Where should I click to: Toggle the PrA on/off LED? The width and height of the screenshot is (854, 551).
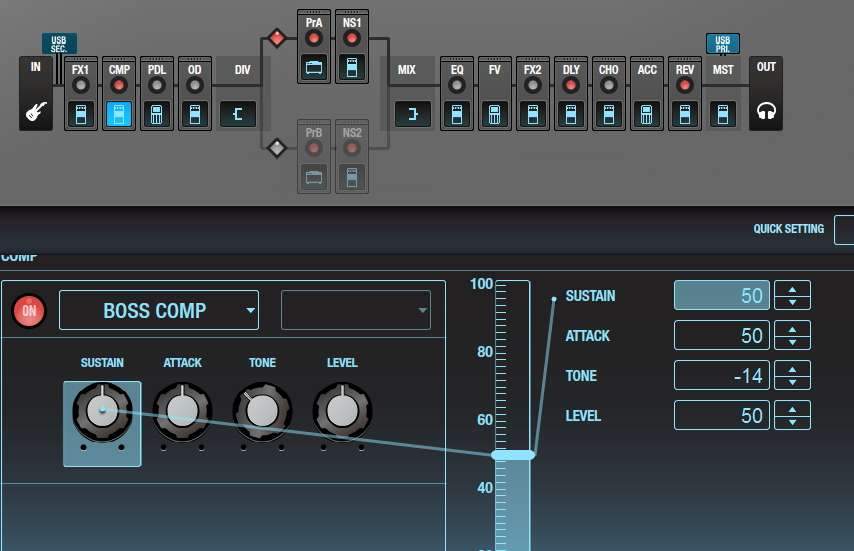(x=314, y=38)
